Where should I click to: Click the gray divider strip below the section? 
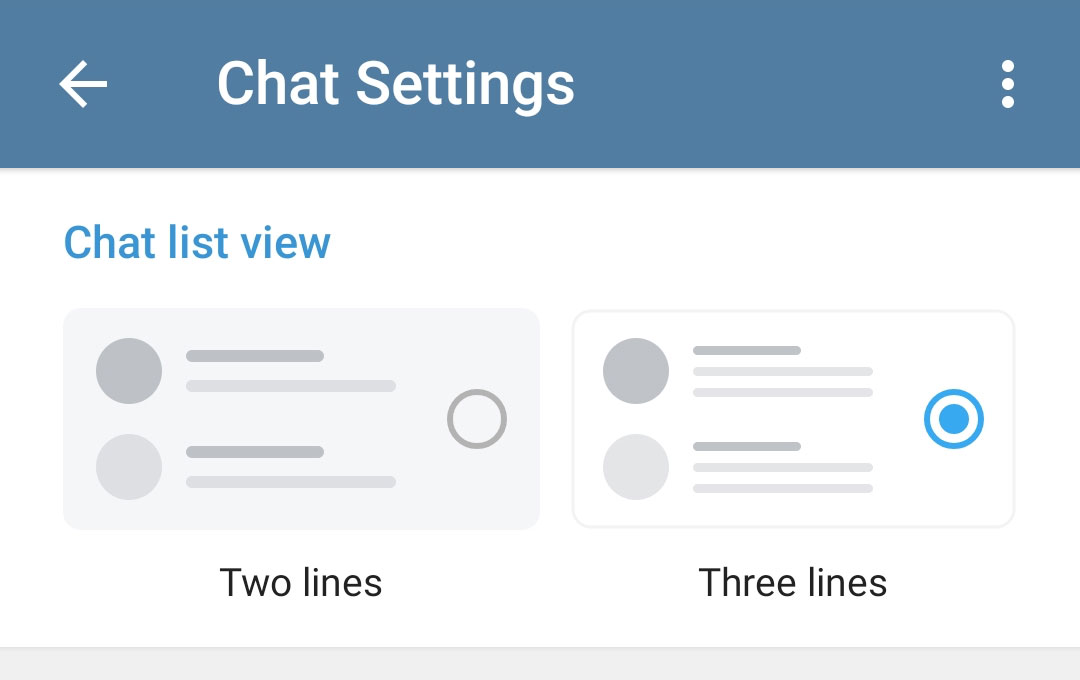coord(540,665)
